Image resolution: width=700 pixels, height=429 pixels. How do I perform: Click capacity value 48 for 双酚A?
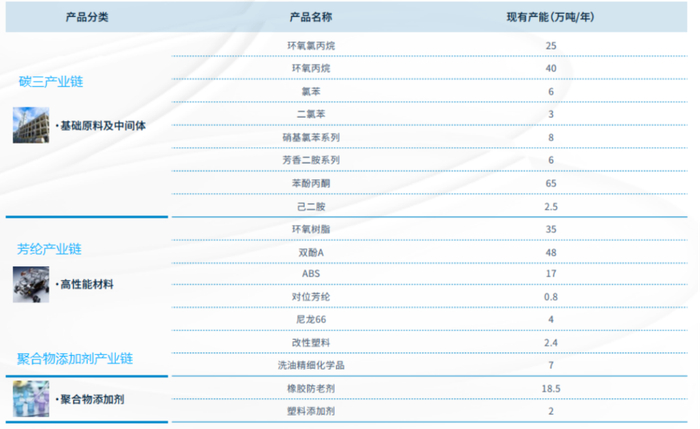551,253
